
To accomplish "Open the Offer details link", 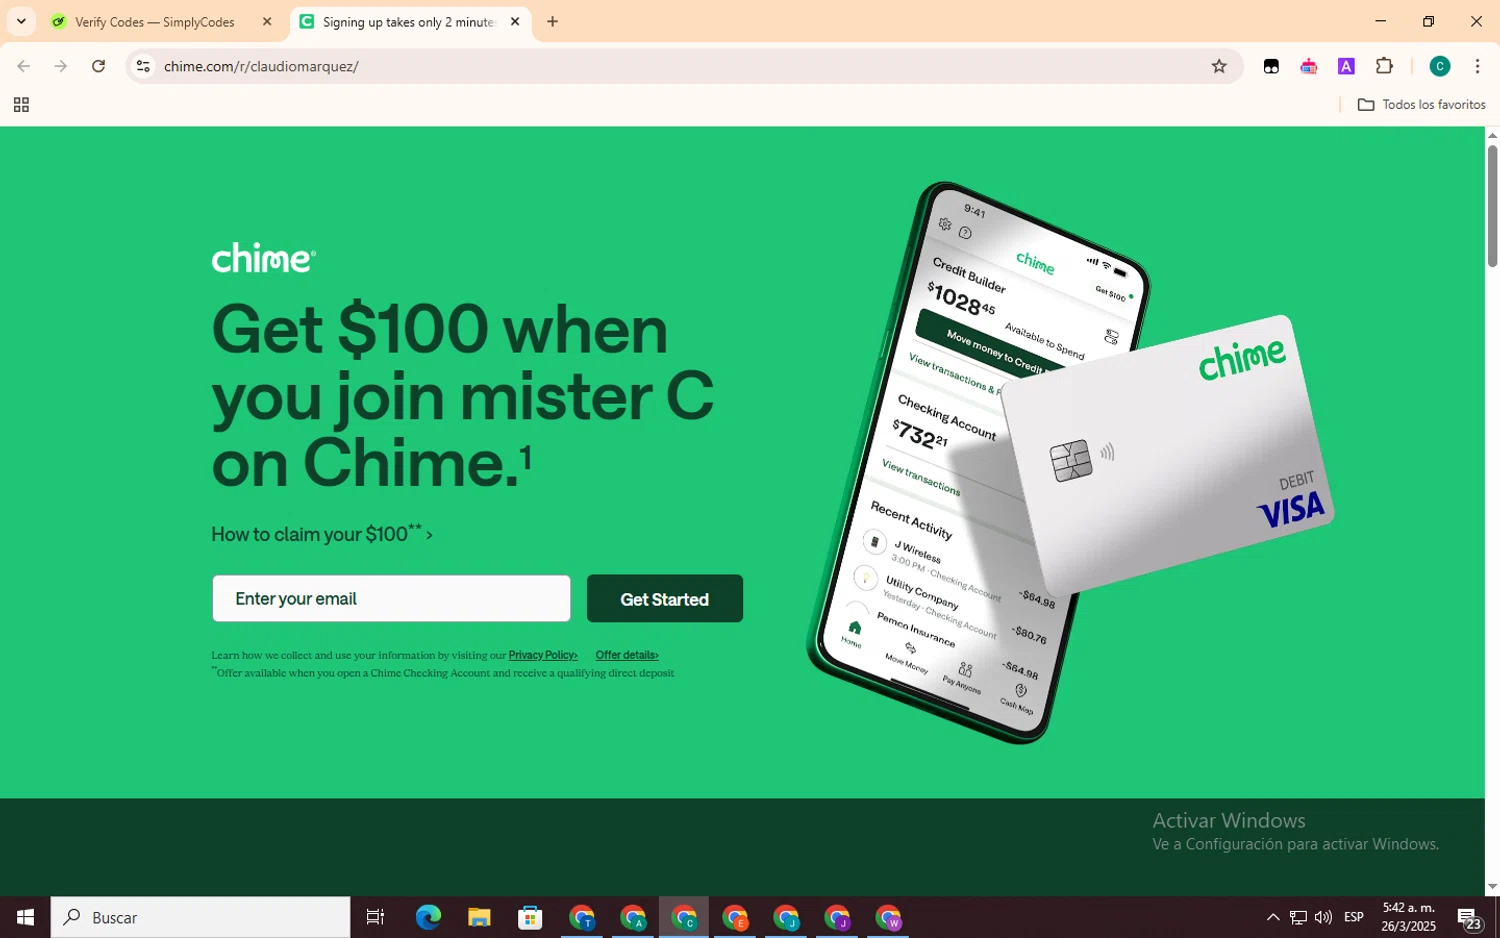I will 627,655.
